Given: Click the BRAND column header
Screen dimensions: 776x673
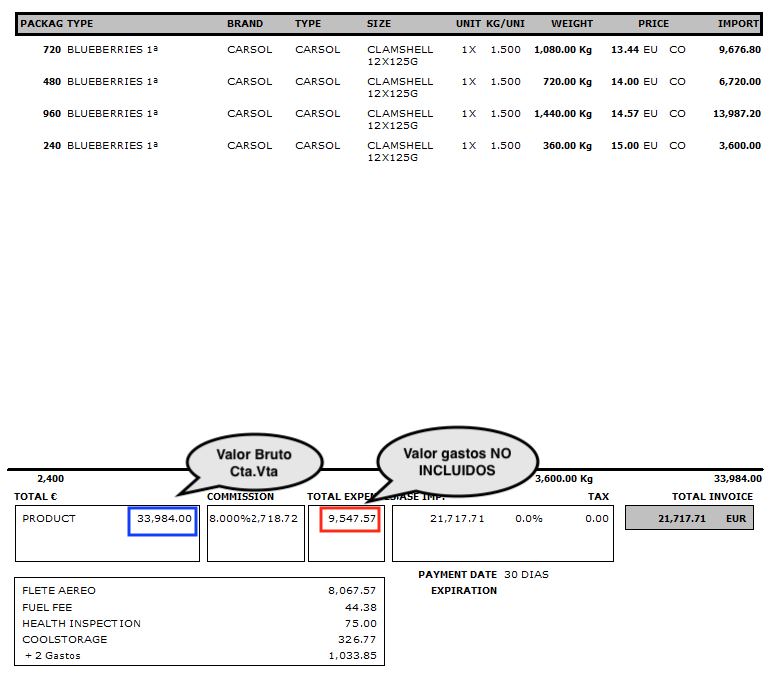Looking at the screenshot, I should coord(245,24).
